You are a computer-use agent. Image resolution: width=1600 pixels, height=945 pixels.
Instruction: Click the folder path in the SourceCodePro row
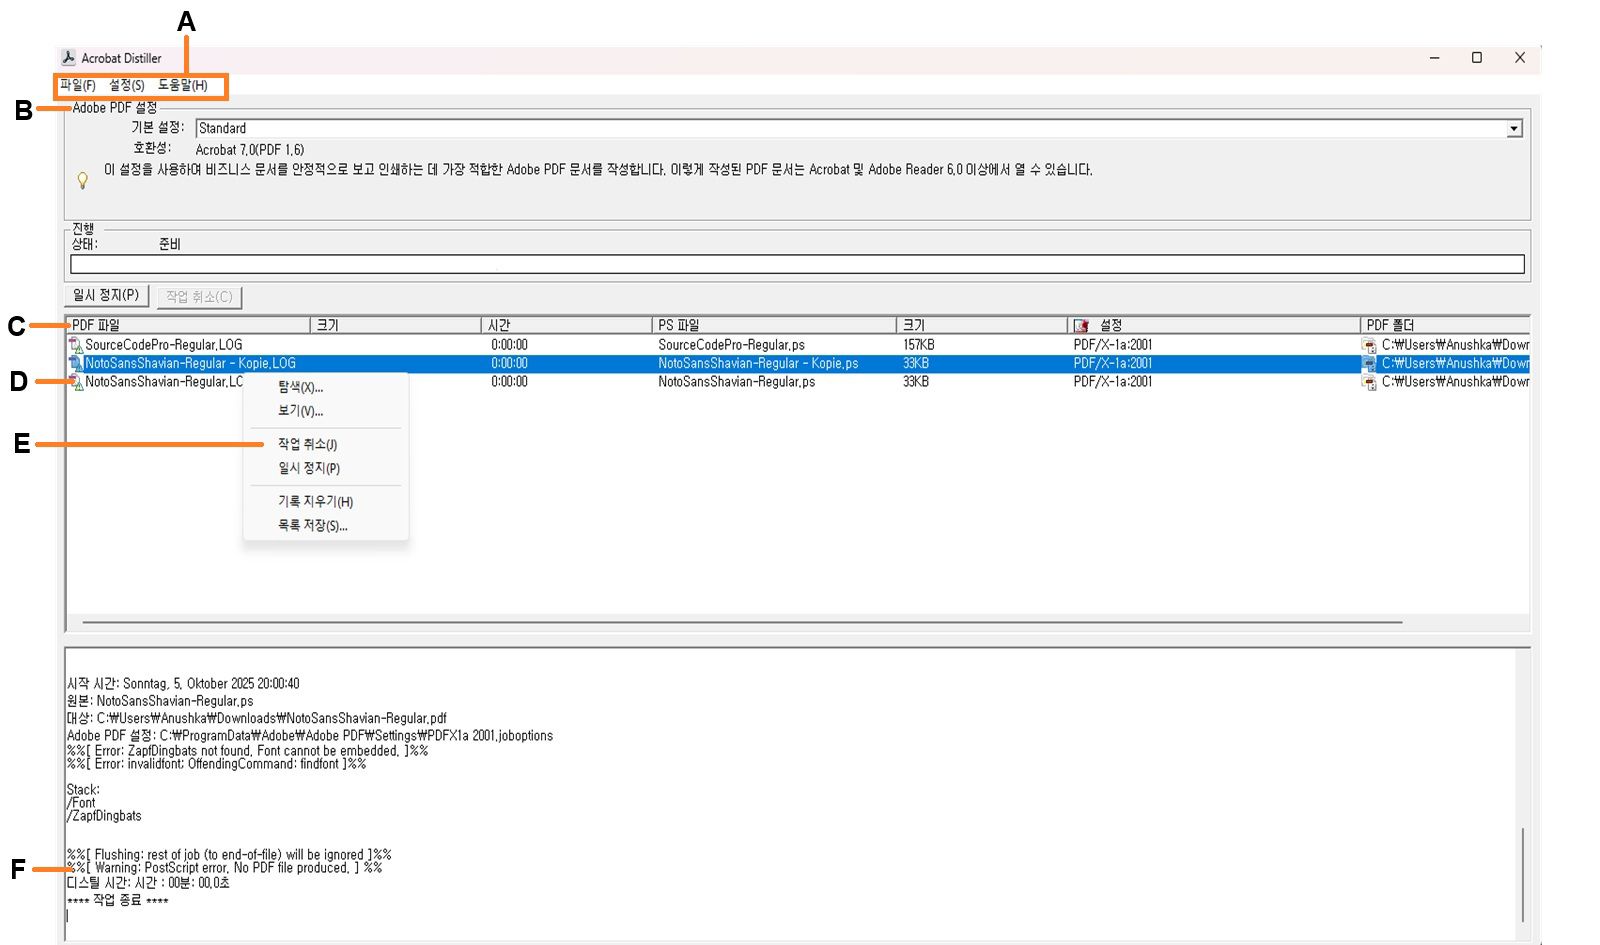click(x=1455, y=345)
